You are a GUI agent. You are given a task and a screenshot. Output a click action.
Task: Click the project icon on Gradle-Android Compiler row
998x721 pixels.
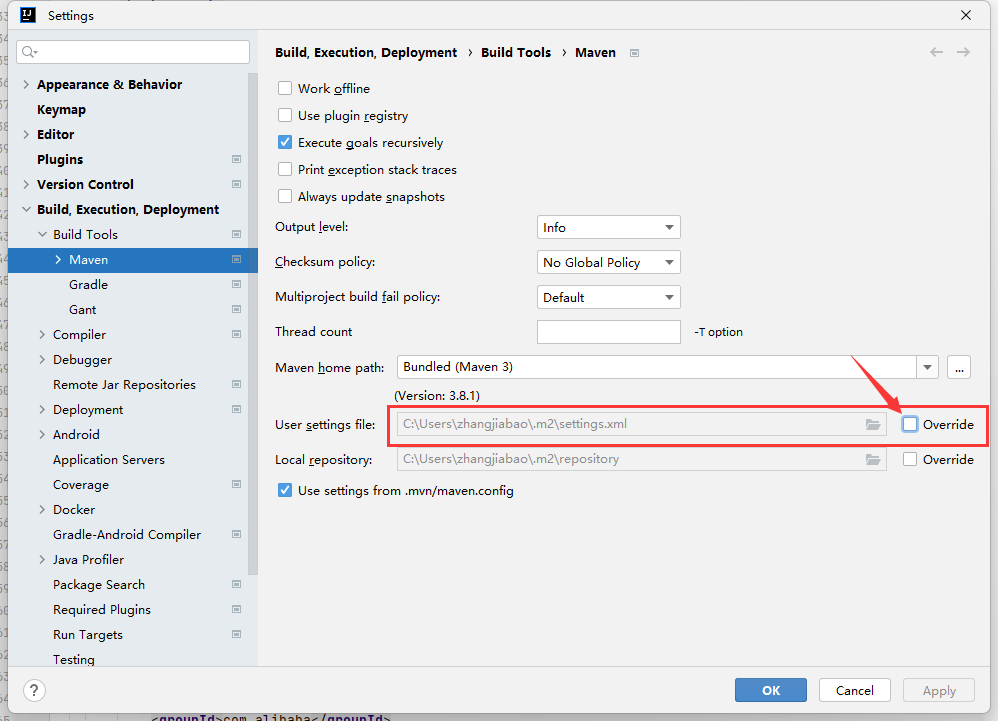pos(236,535)
